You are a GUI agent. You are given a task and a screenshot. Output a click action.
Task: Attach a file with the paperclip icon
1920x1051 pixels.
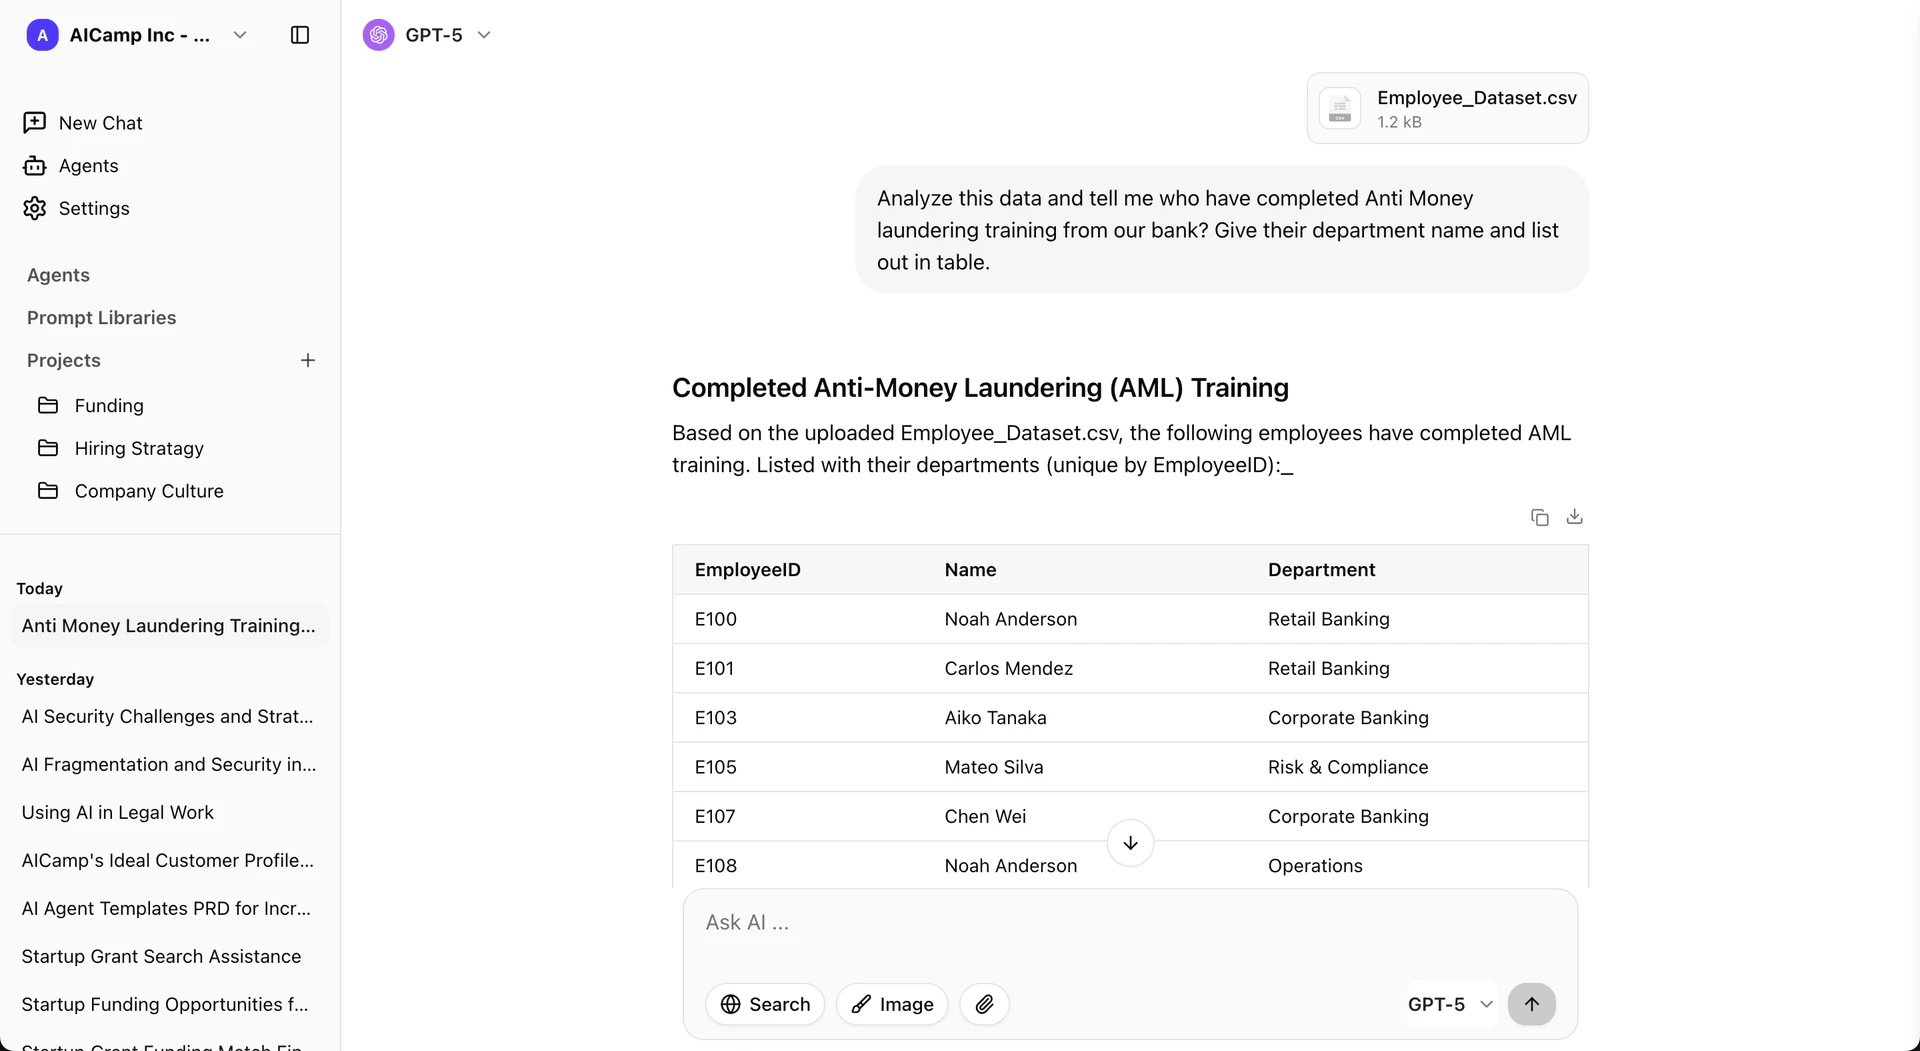(x=984, y=1004)
